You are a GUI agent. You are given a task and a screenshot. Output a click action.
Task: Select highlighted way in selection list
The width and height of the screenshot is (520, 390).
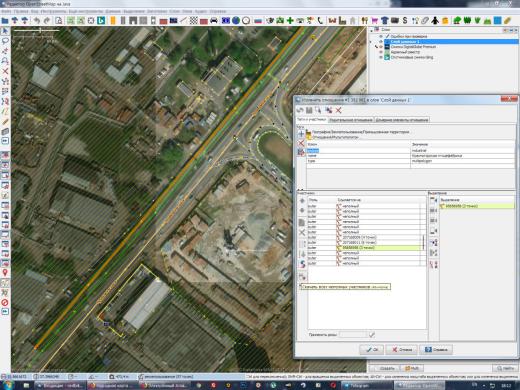477,206
